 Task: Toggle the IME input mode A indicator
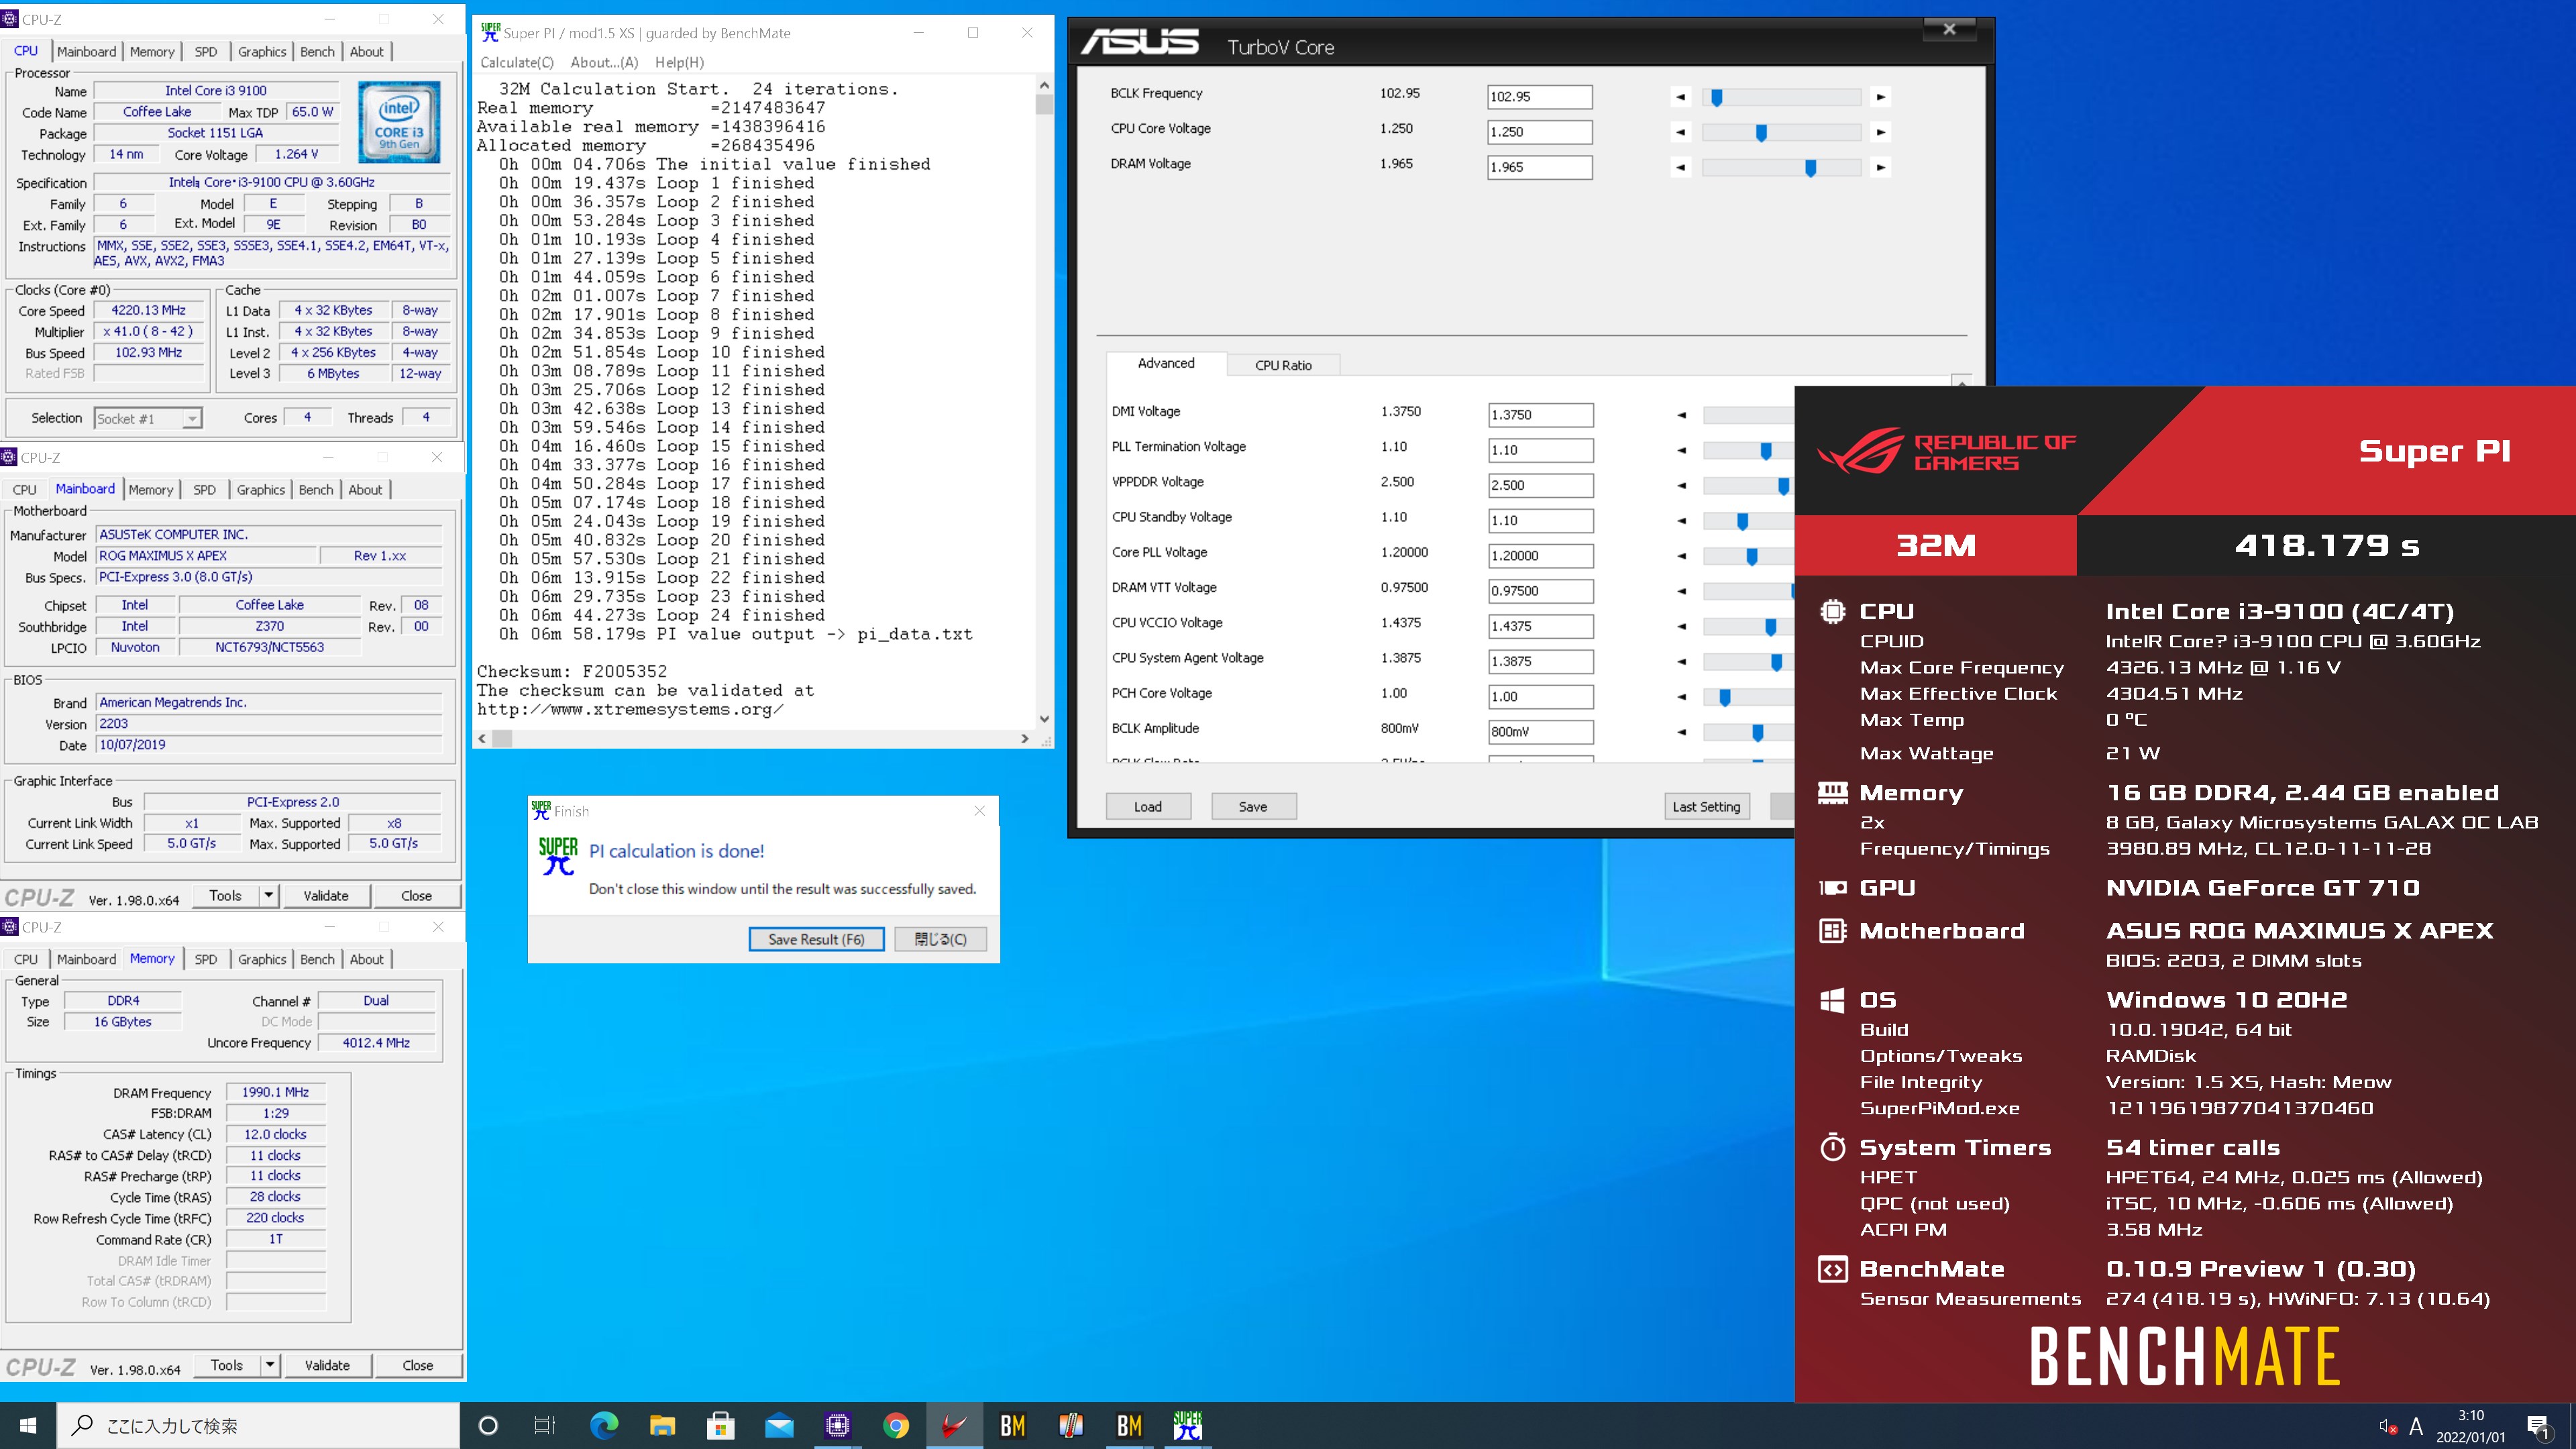pyautogui.click(x=2417, y=1426)
